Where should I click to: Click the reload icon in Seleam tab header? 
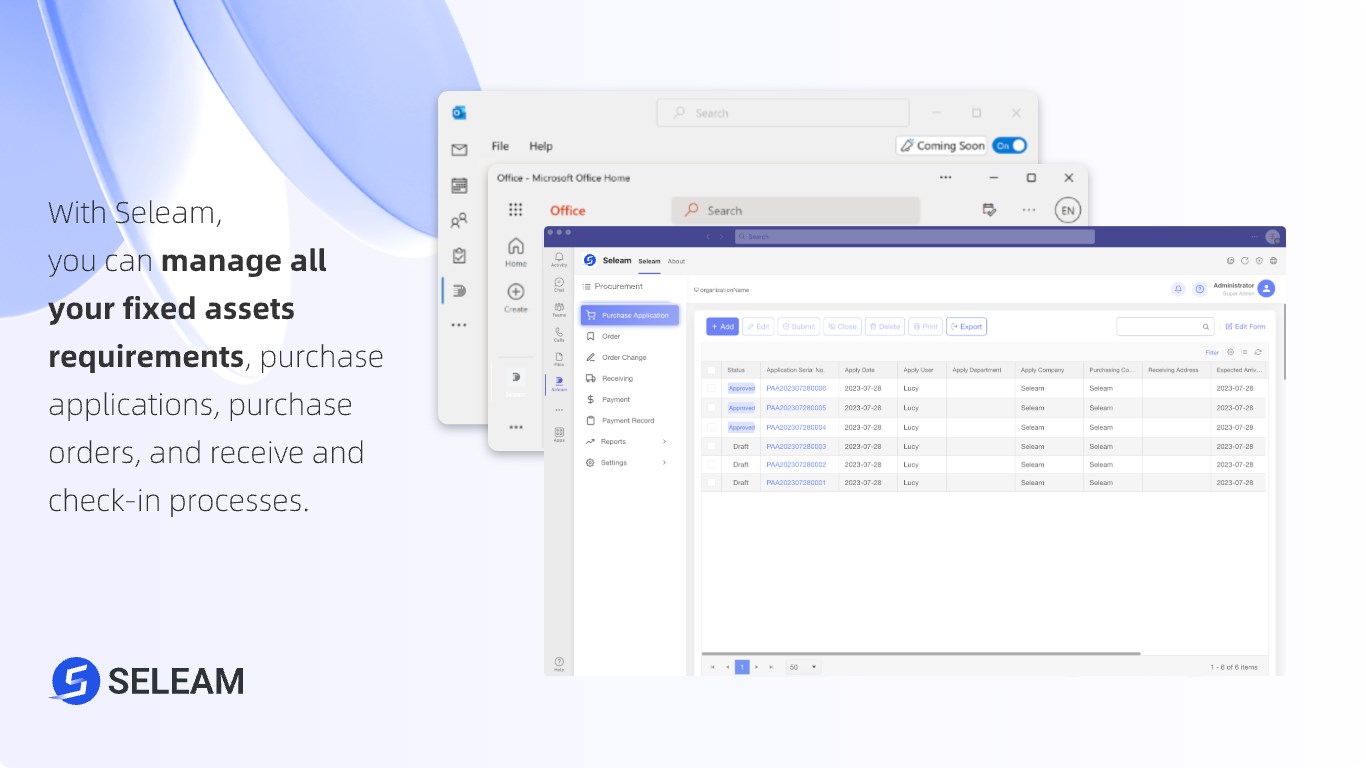pyautogui.click(x=1245, y=261)
